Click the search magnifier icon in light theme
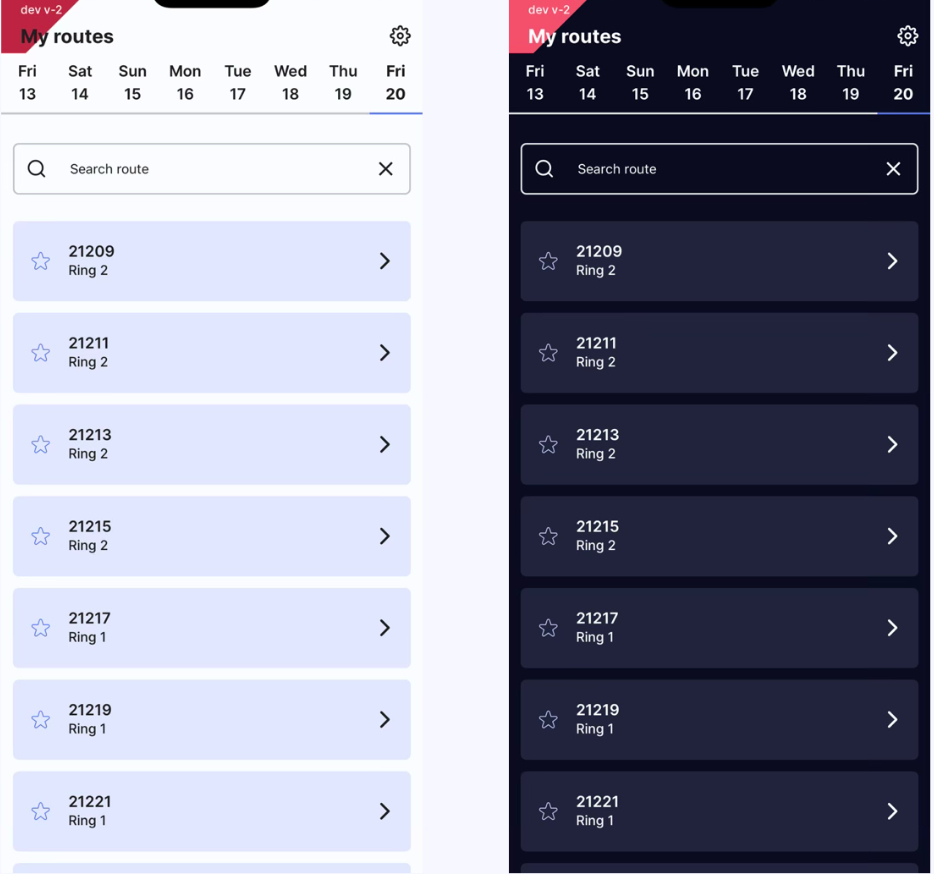This screenshot has height=874, width=934. [37, 169]
